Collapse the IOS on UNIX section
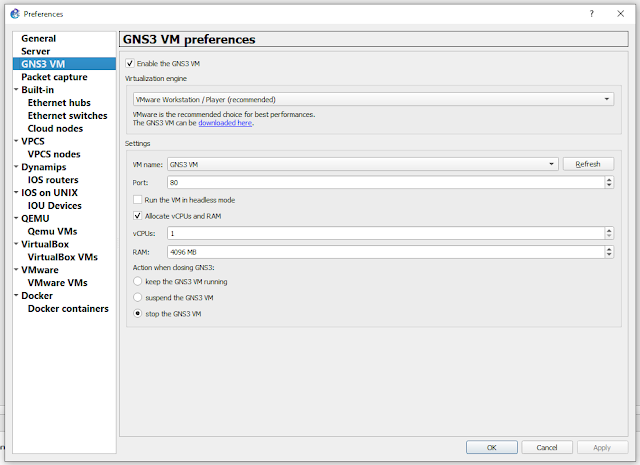 point(16,192)
